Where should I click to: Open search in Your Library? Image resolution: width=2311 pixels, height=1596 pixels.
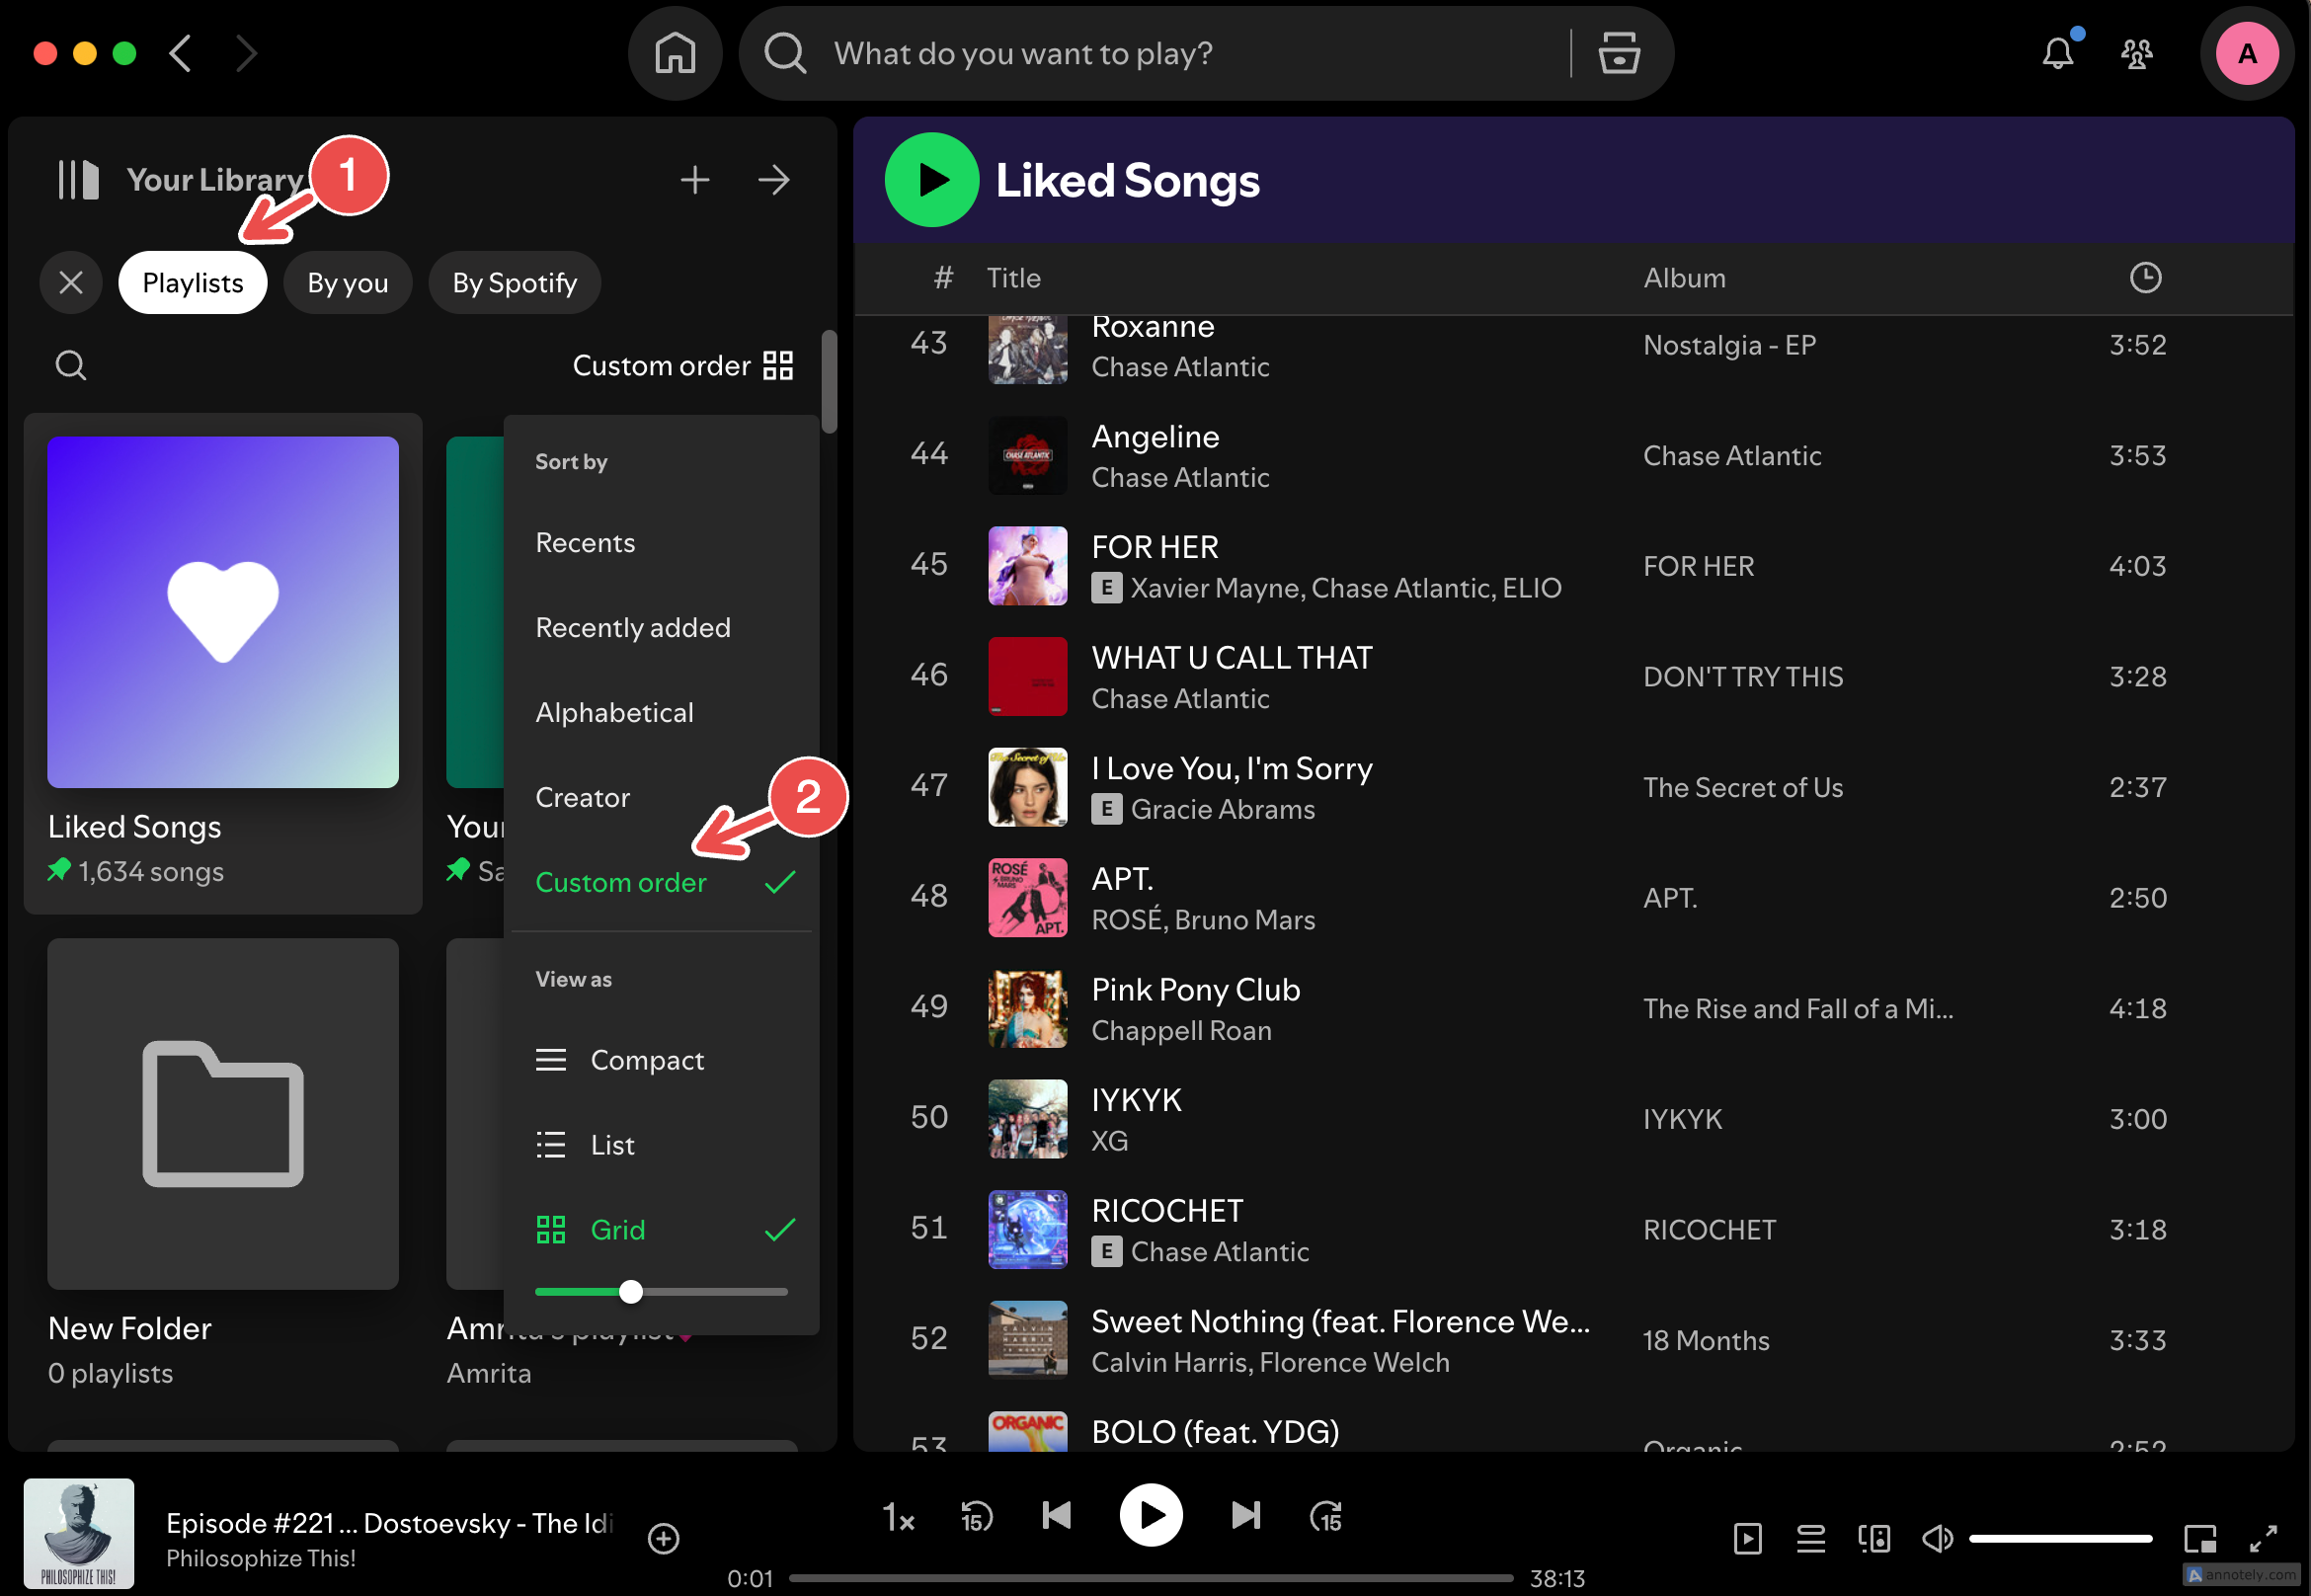70,363
